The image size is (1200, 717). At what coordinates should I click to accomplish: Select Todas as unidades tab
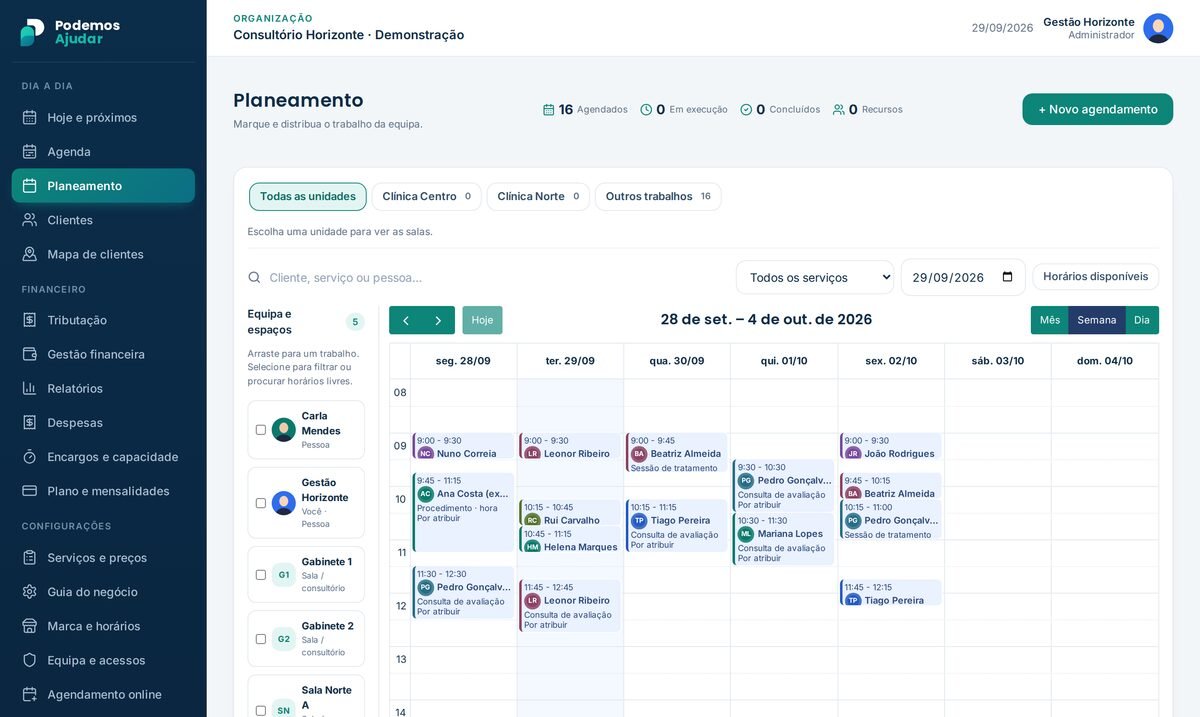coord(308,196)
